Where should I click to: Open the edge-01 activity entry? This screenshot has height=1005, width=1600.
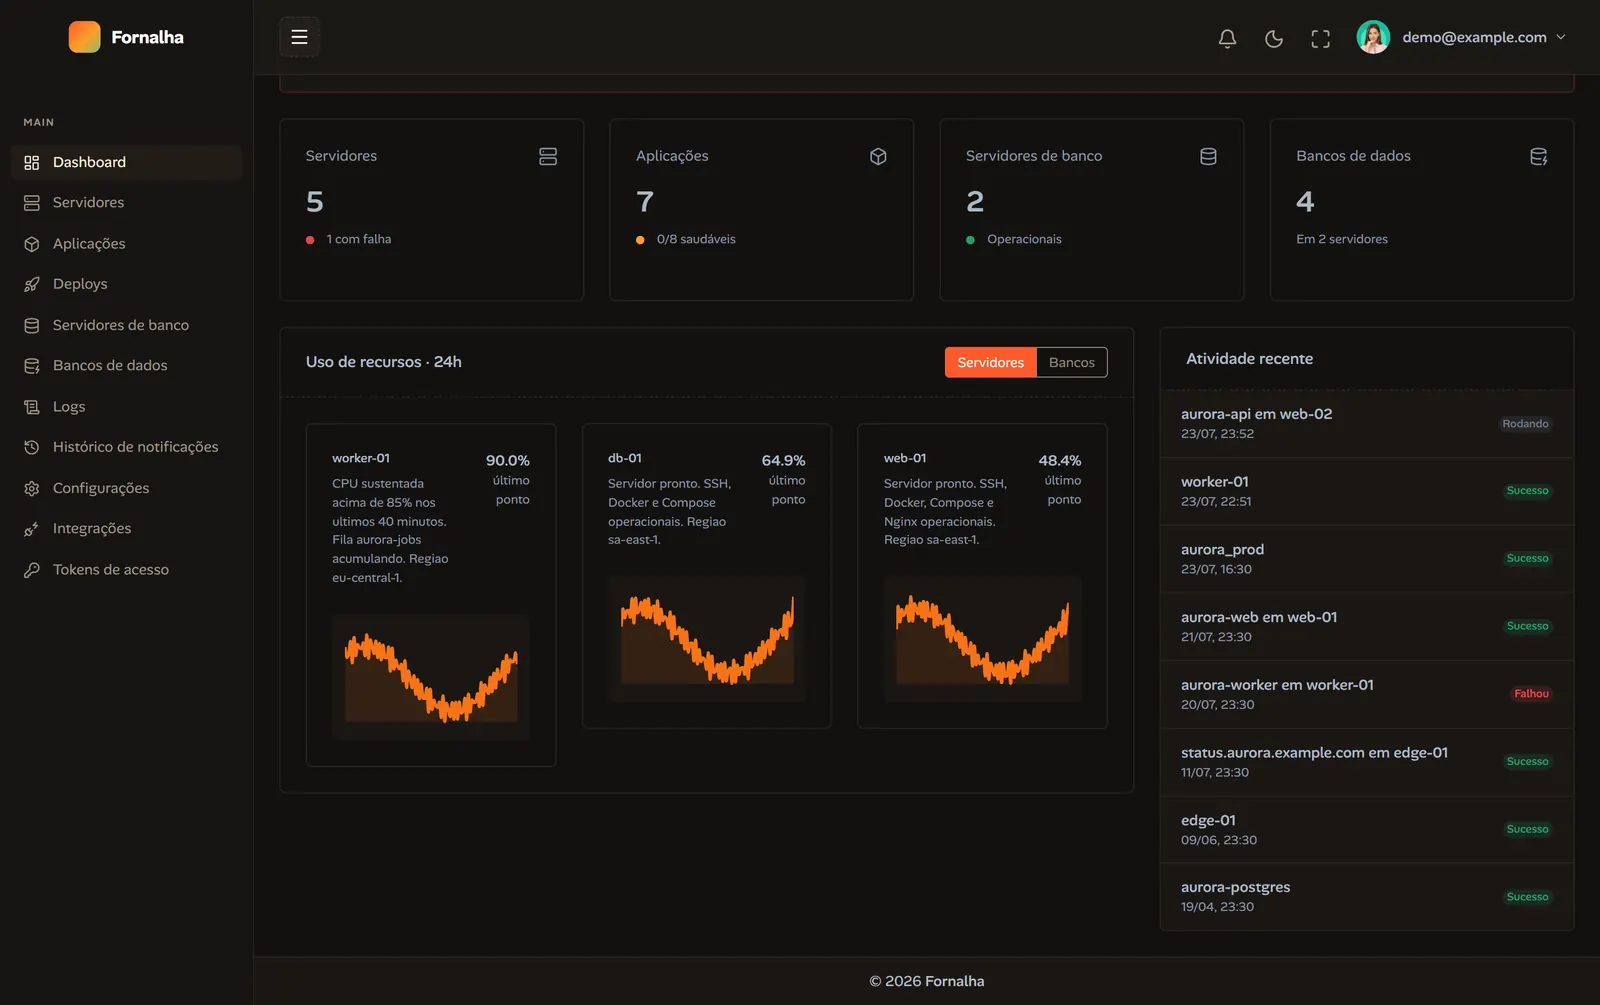[1367, 830]
